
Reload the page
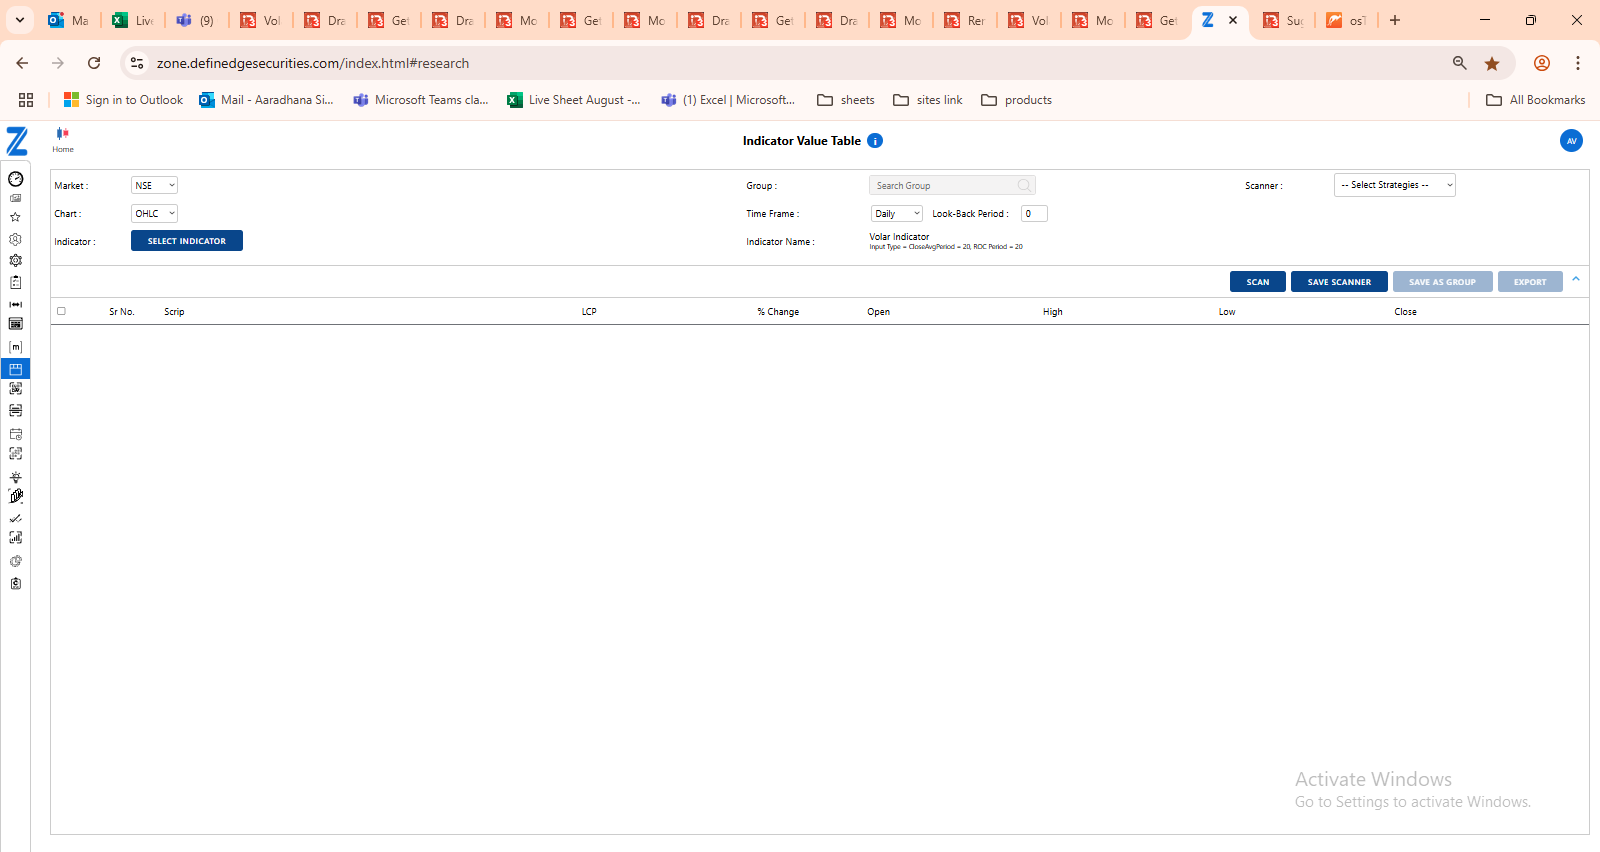tap(94, 63)
